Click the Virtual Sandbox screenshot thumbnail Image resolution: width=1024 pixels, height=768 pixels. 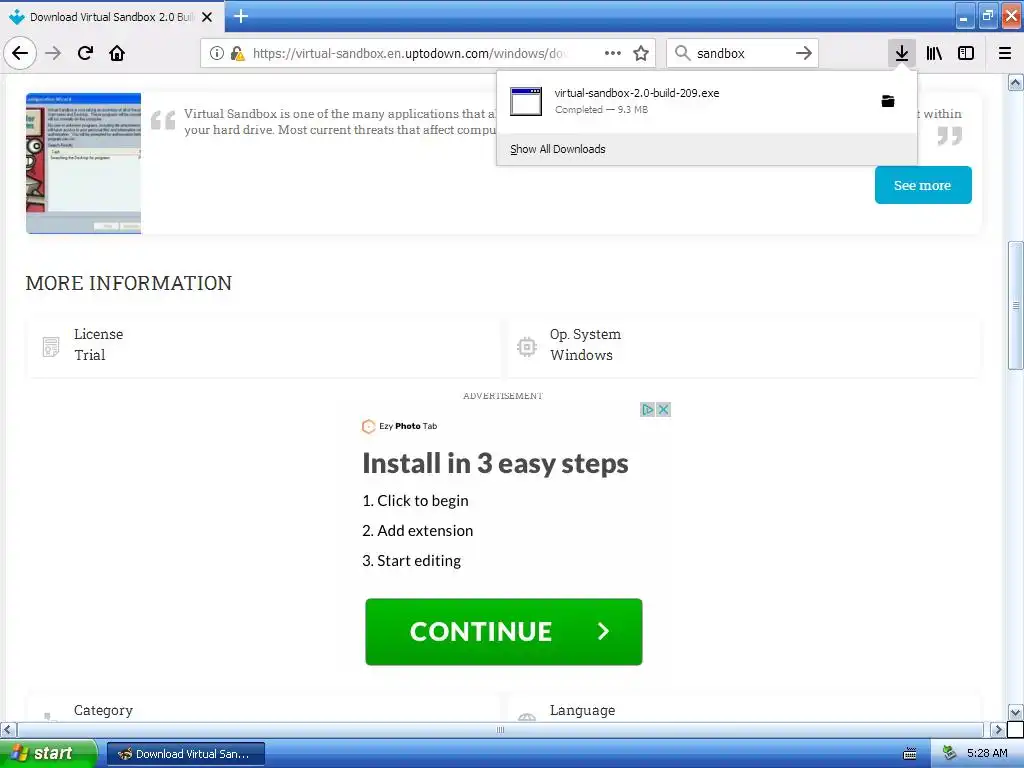click(84, 163)
